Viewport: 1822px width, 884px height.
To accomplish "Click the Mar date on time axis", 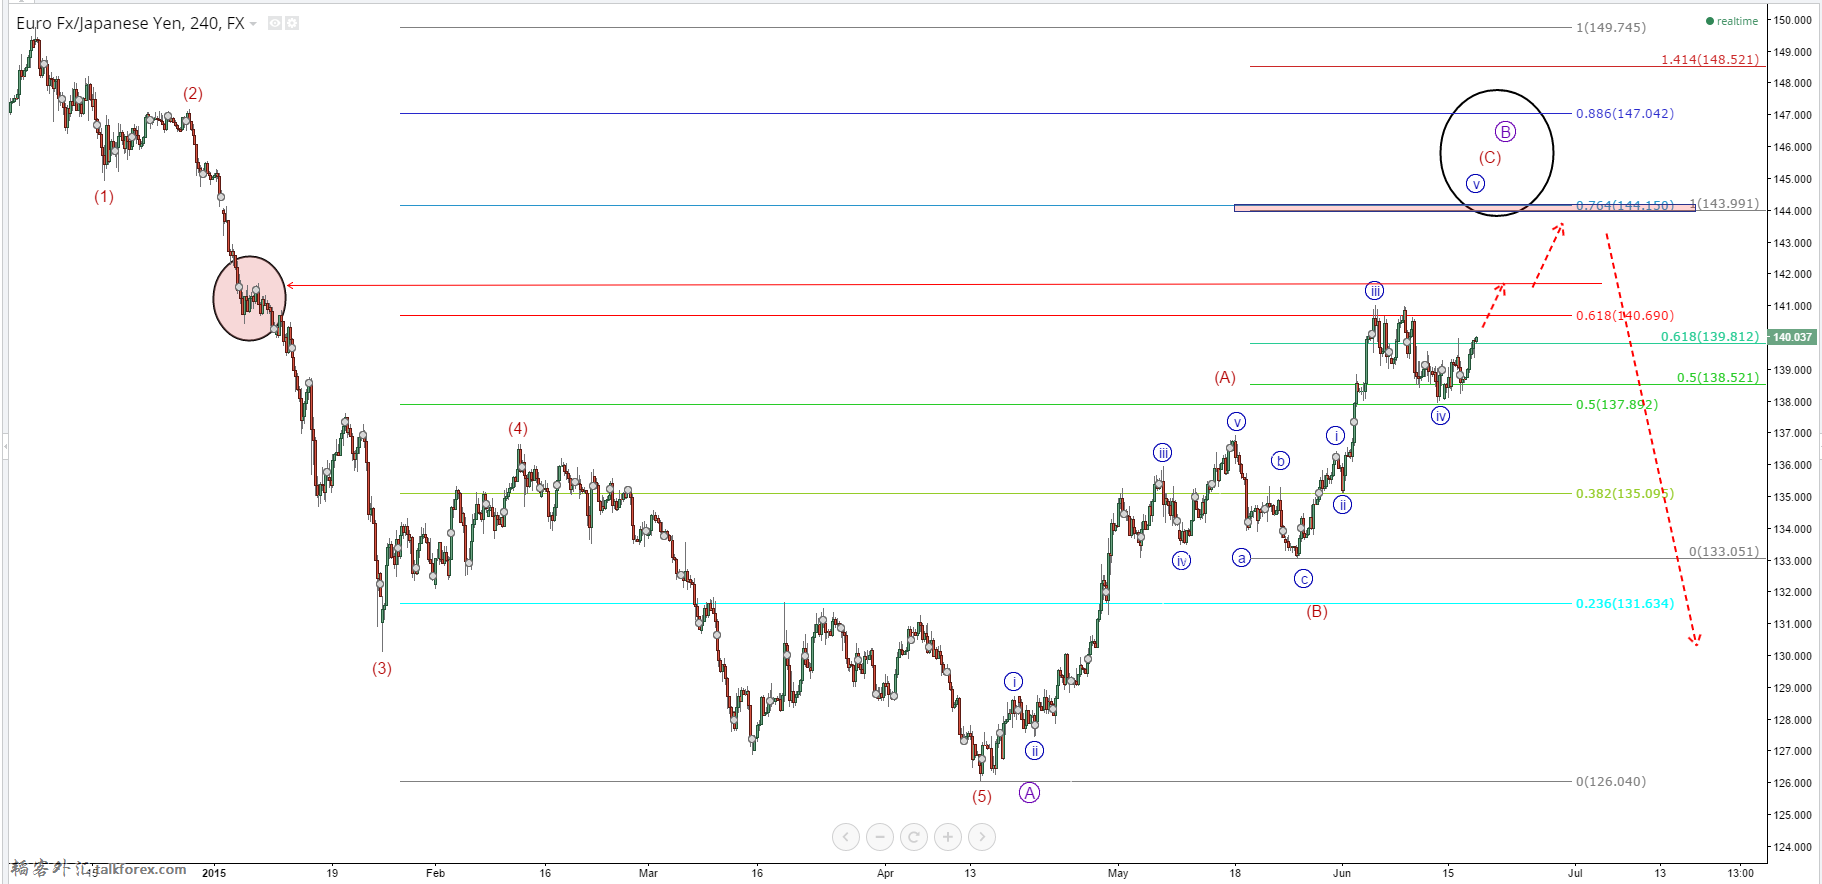I will tap(648, 873).
